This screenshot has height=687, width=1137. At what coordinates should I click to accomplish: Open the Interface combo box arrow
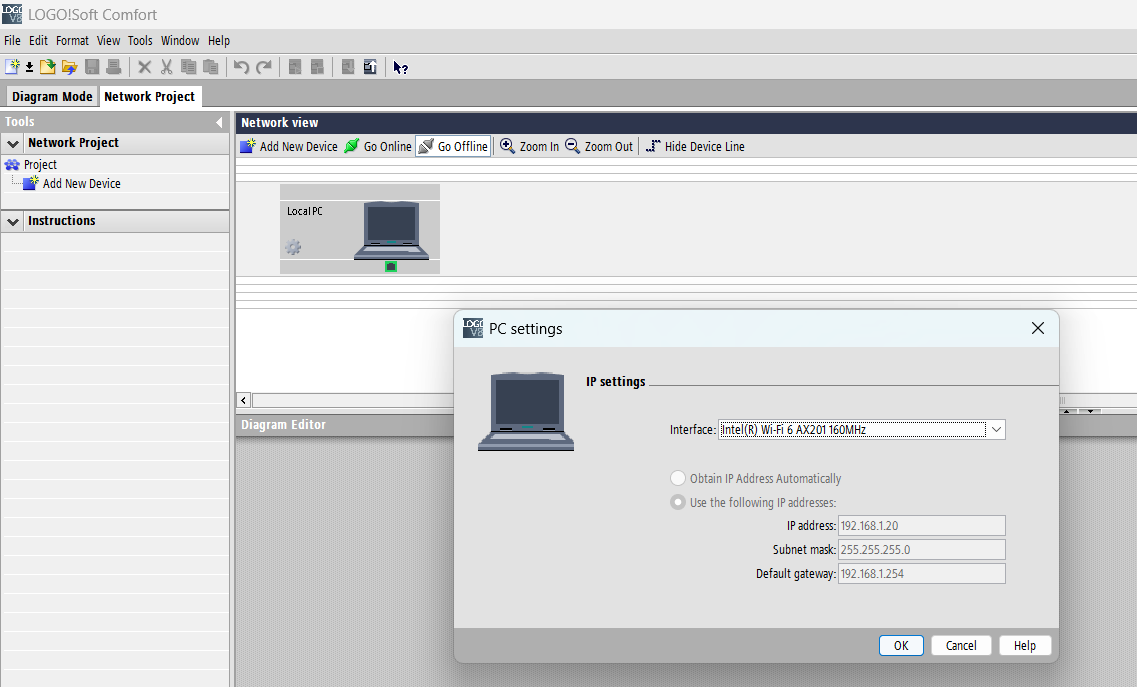click(x=996, y=429)
